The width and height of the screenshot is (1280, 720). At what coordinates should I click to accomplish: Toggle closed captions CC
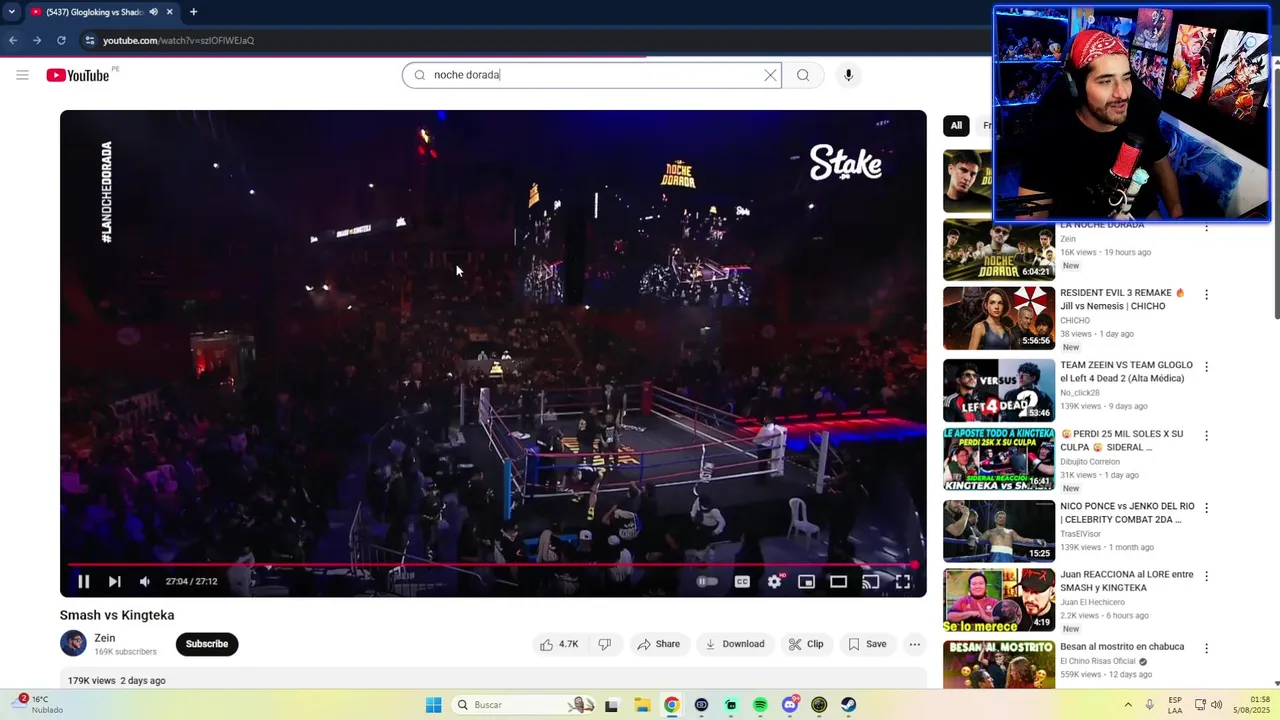point(742,582)
